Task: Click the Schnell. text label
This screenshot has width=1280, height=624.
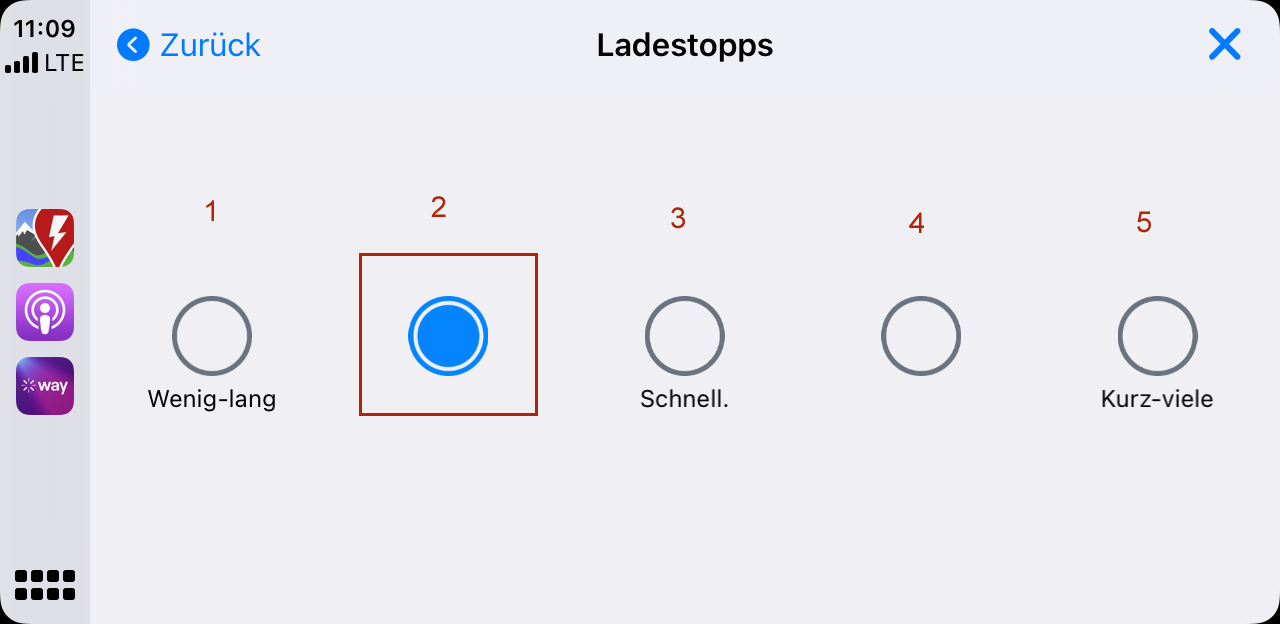Action: click(x=685, y=400)
